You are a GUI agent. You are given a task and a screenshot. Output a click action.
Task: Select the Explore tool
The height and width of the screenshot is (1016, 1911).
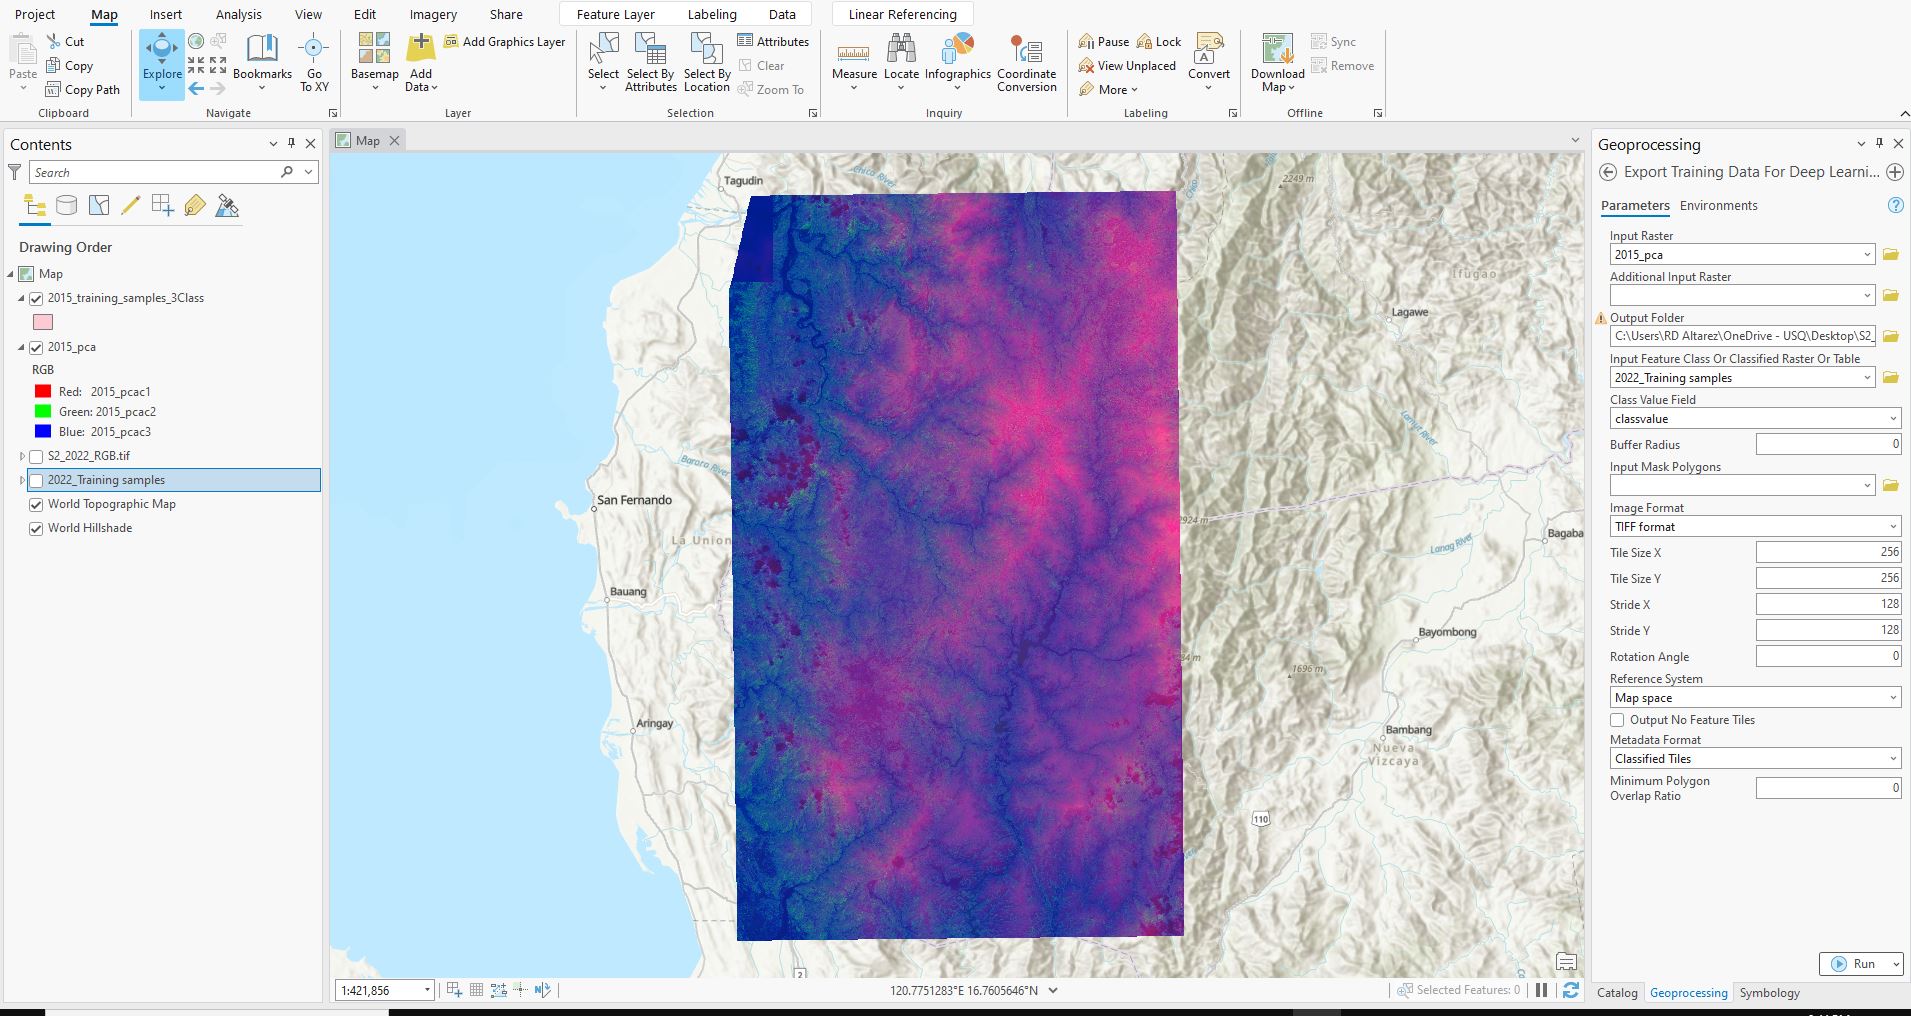(x=161, y=60)
